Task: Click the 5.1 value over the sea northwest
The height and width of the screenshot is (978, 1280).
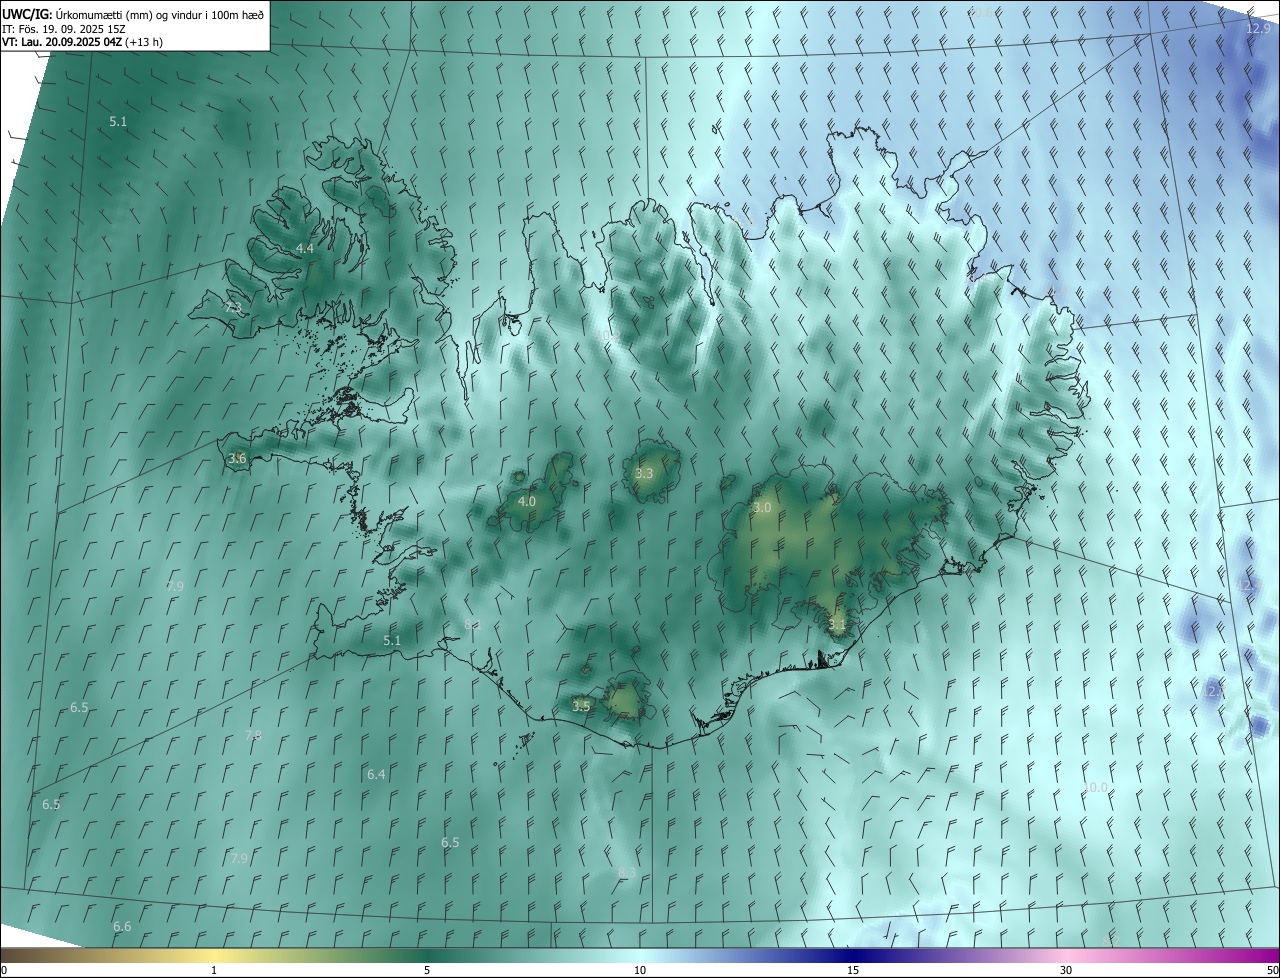Action: pyautogui.click(x=118, y=121)
